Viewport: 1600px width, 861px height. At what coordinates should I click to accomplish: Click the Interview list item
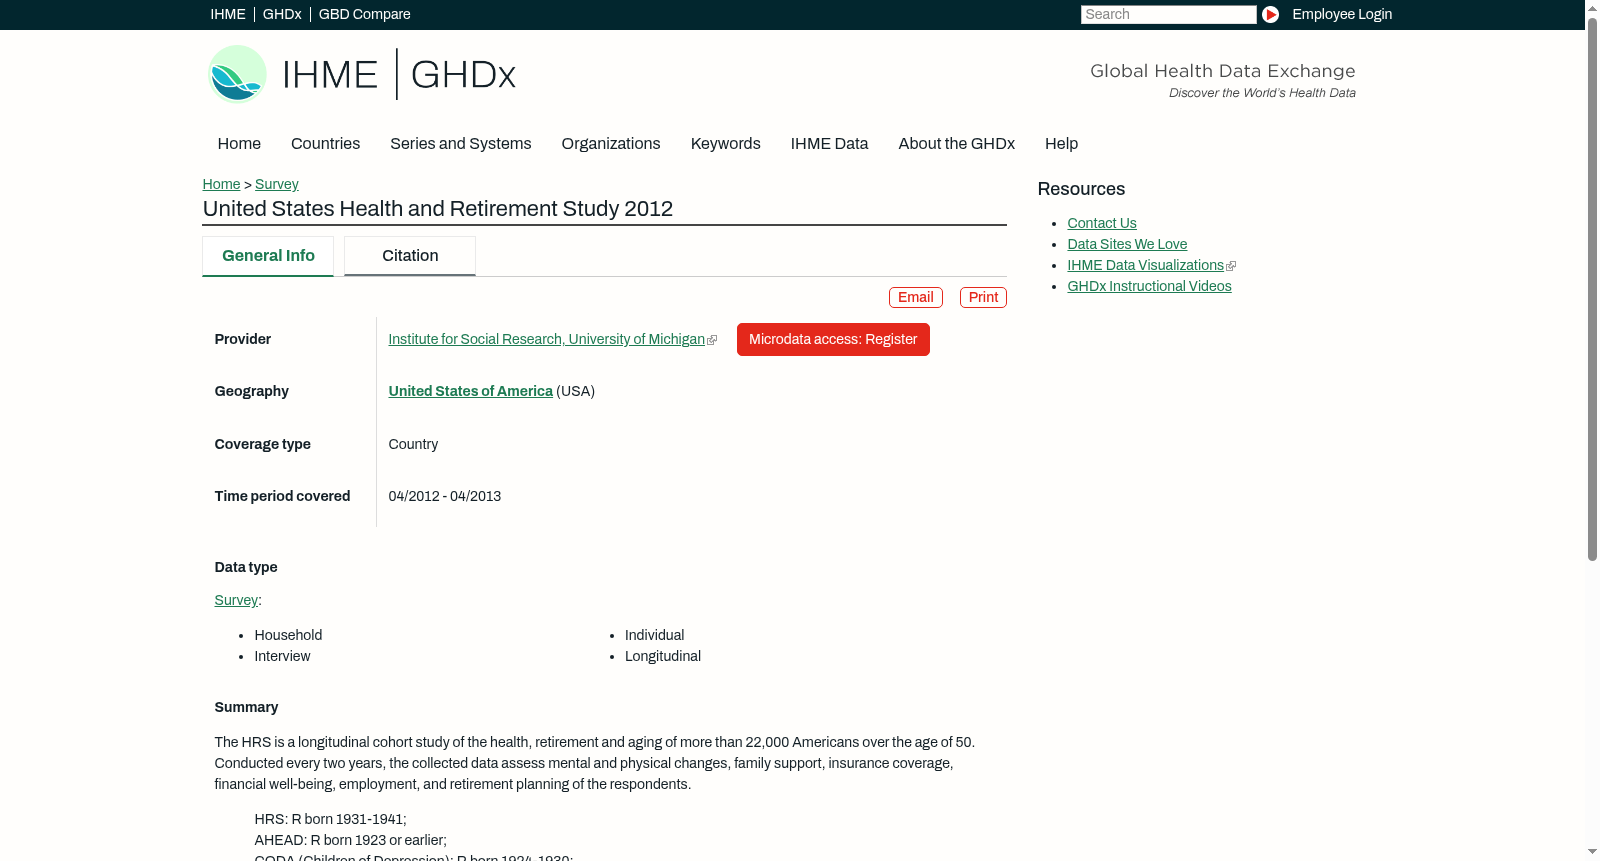282,656
